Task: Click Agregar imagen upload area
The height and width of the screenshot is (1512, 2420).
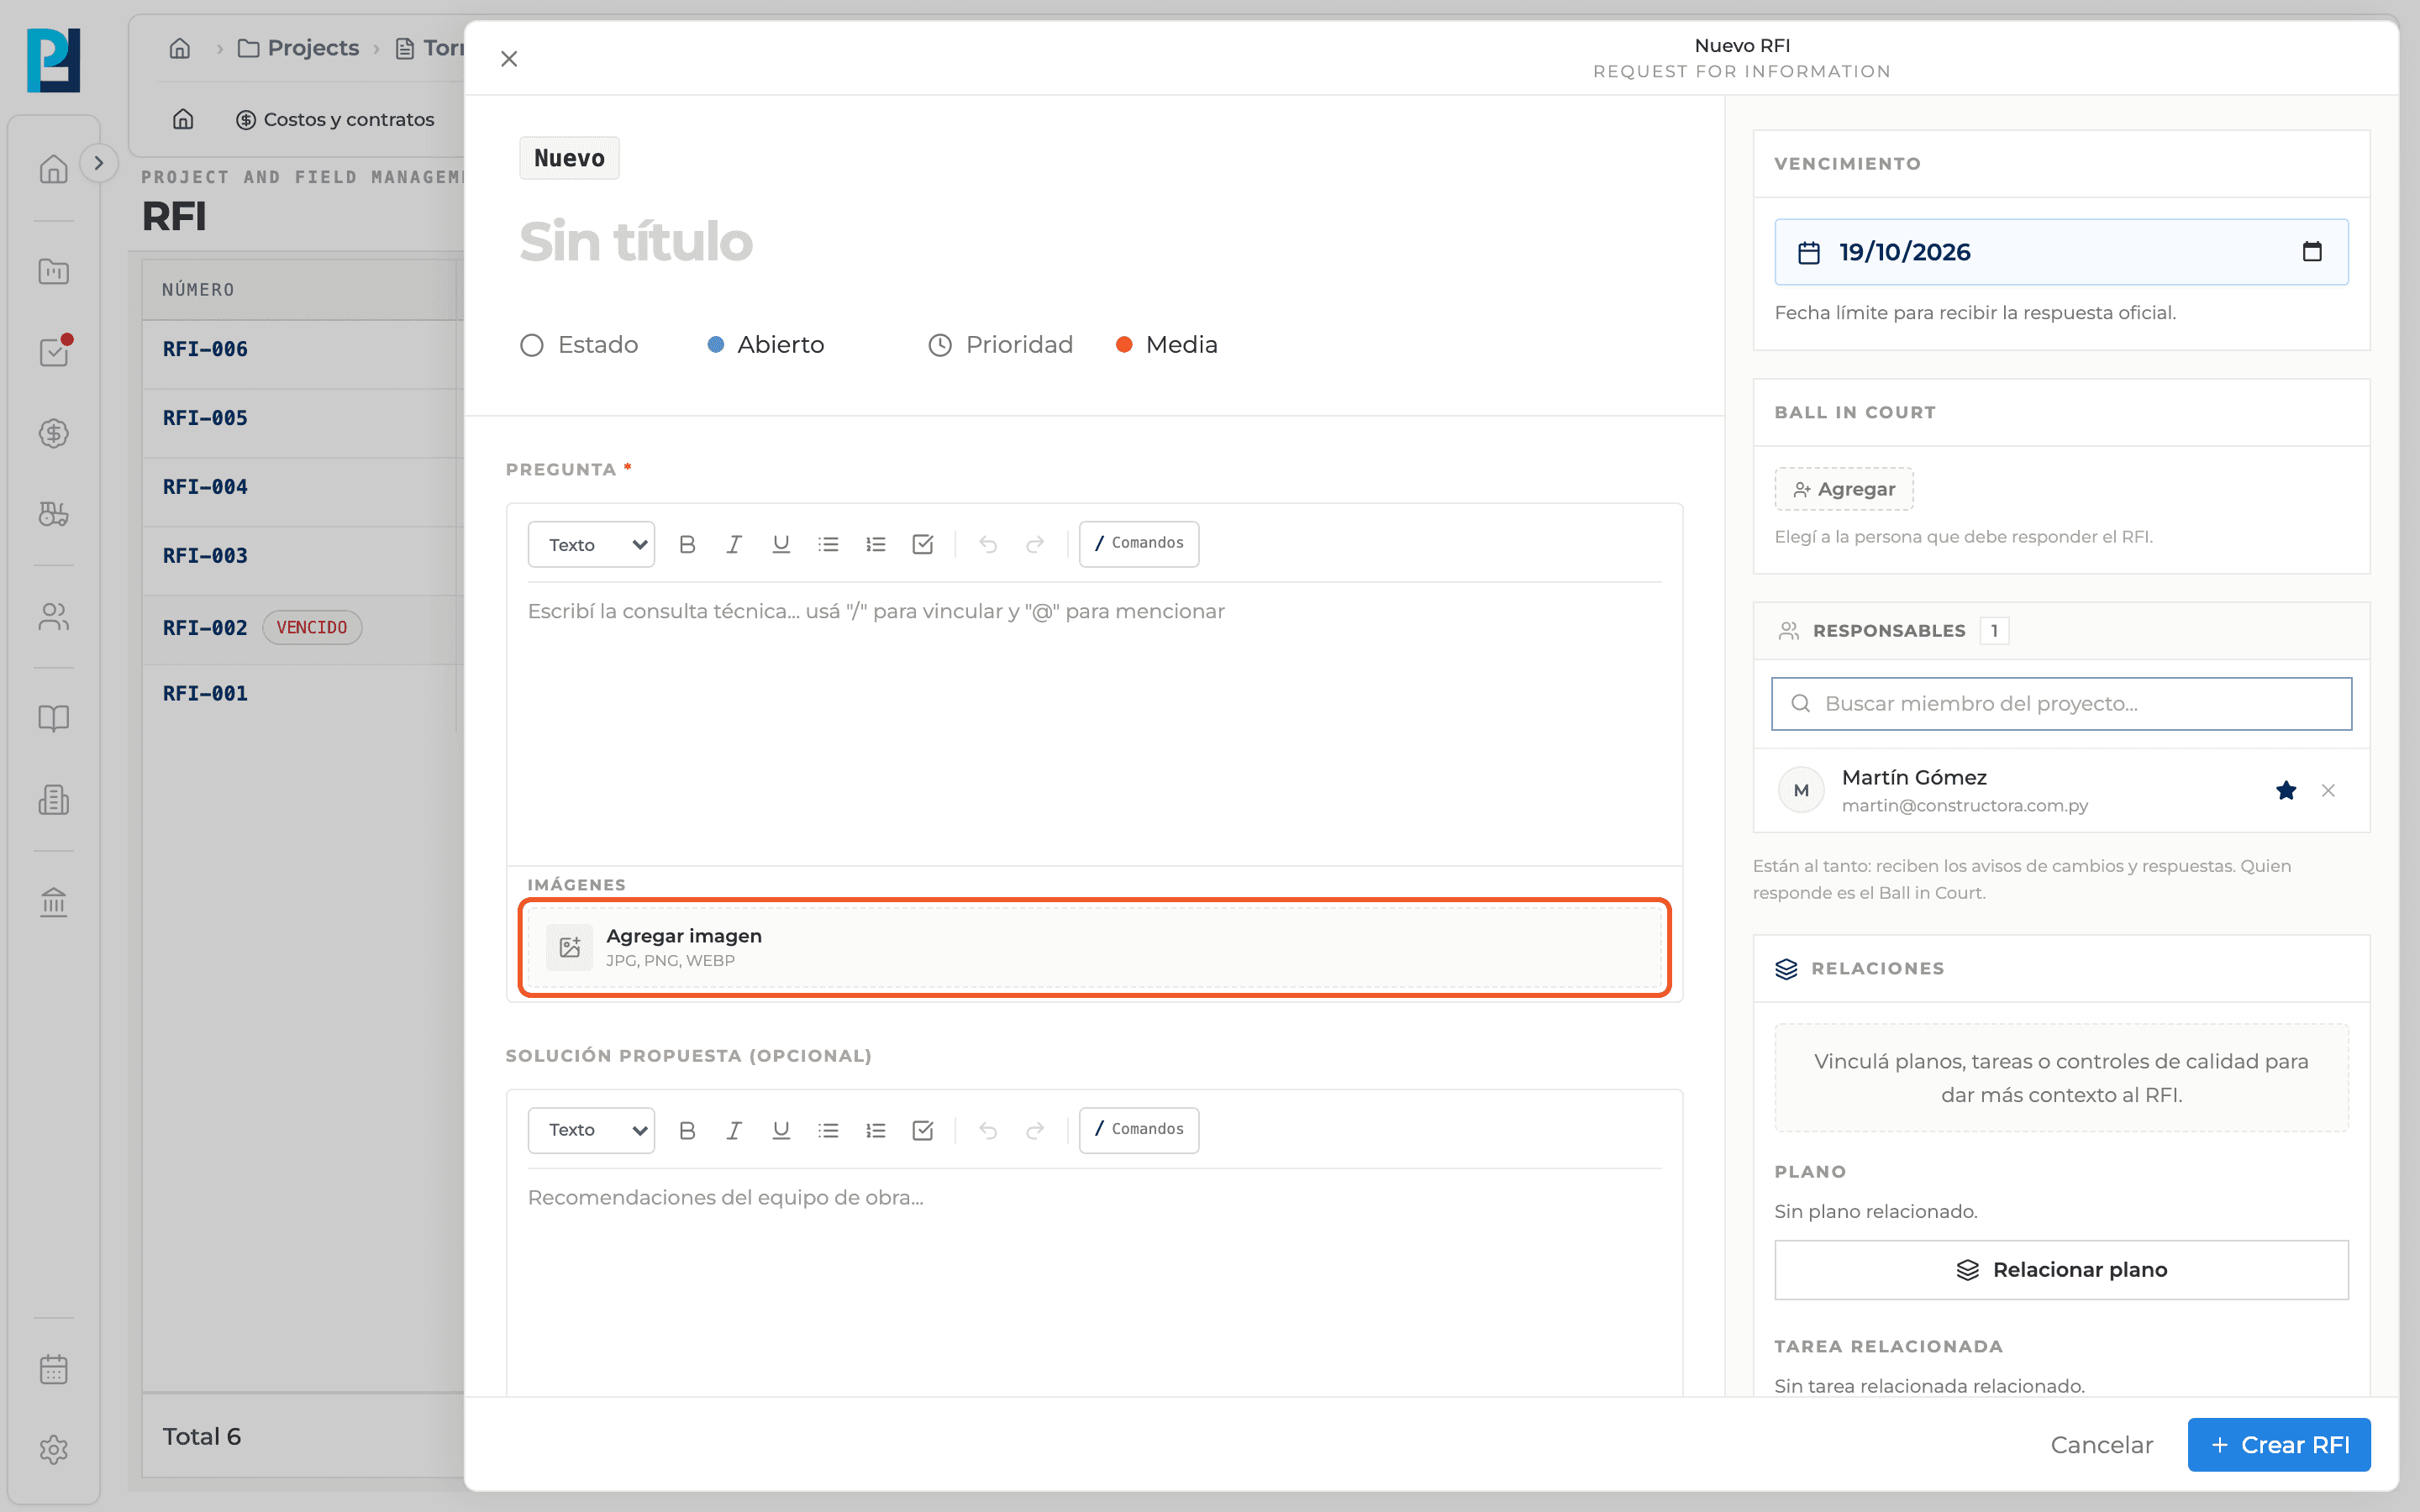Action: point(1094,947)
